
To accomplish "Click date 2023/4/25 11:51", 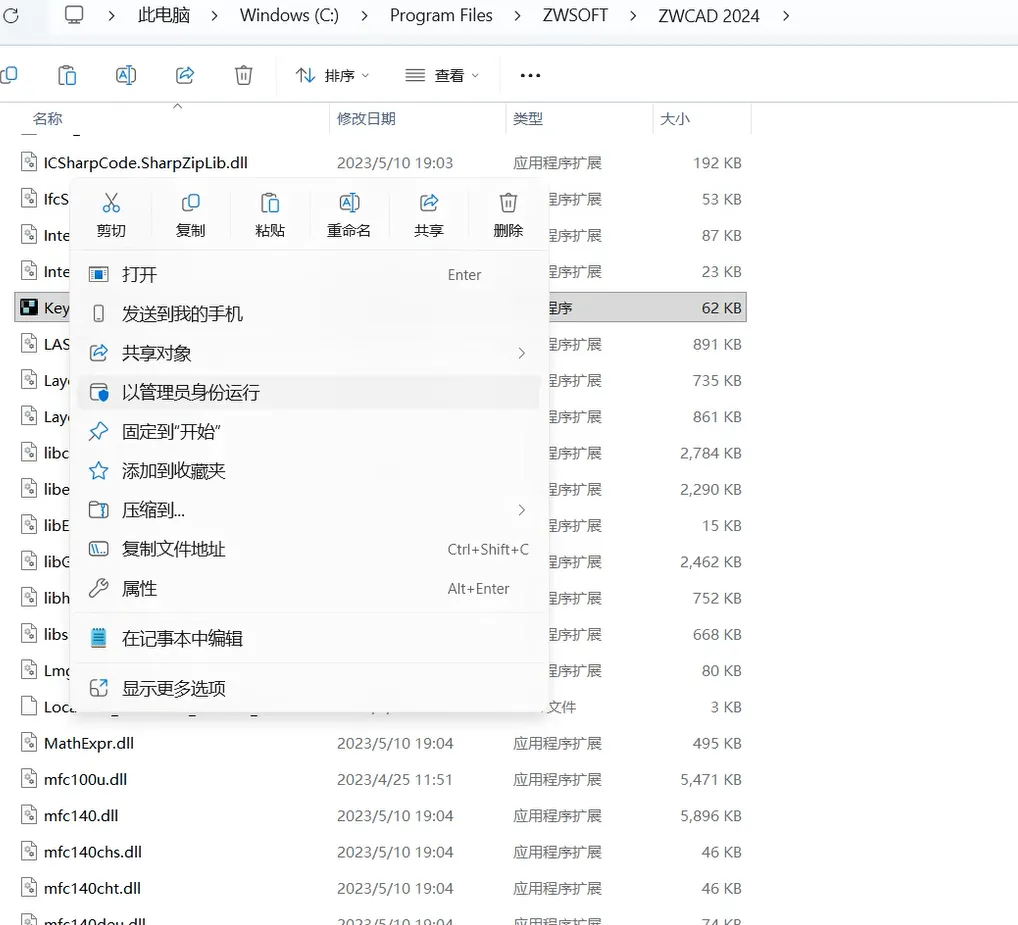I will (394, 780).
